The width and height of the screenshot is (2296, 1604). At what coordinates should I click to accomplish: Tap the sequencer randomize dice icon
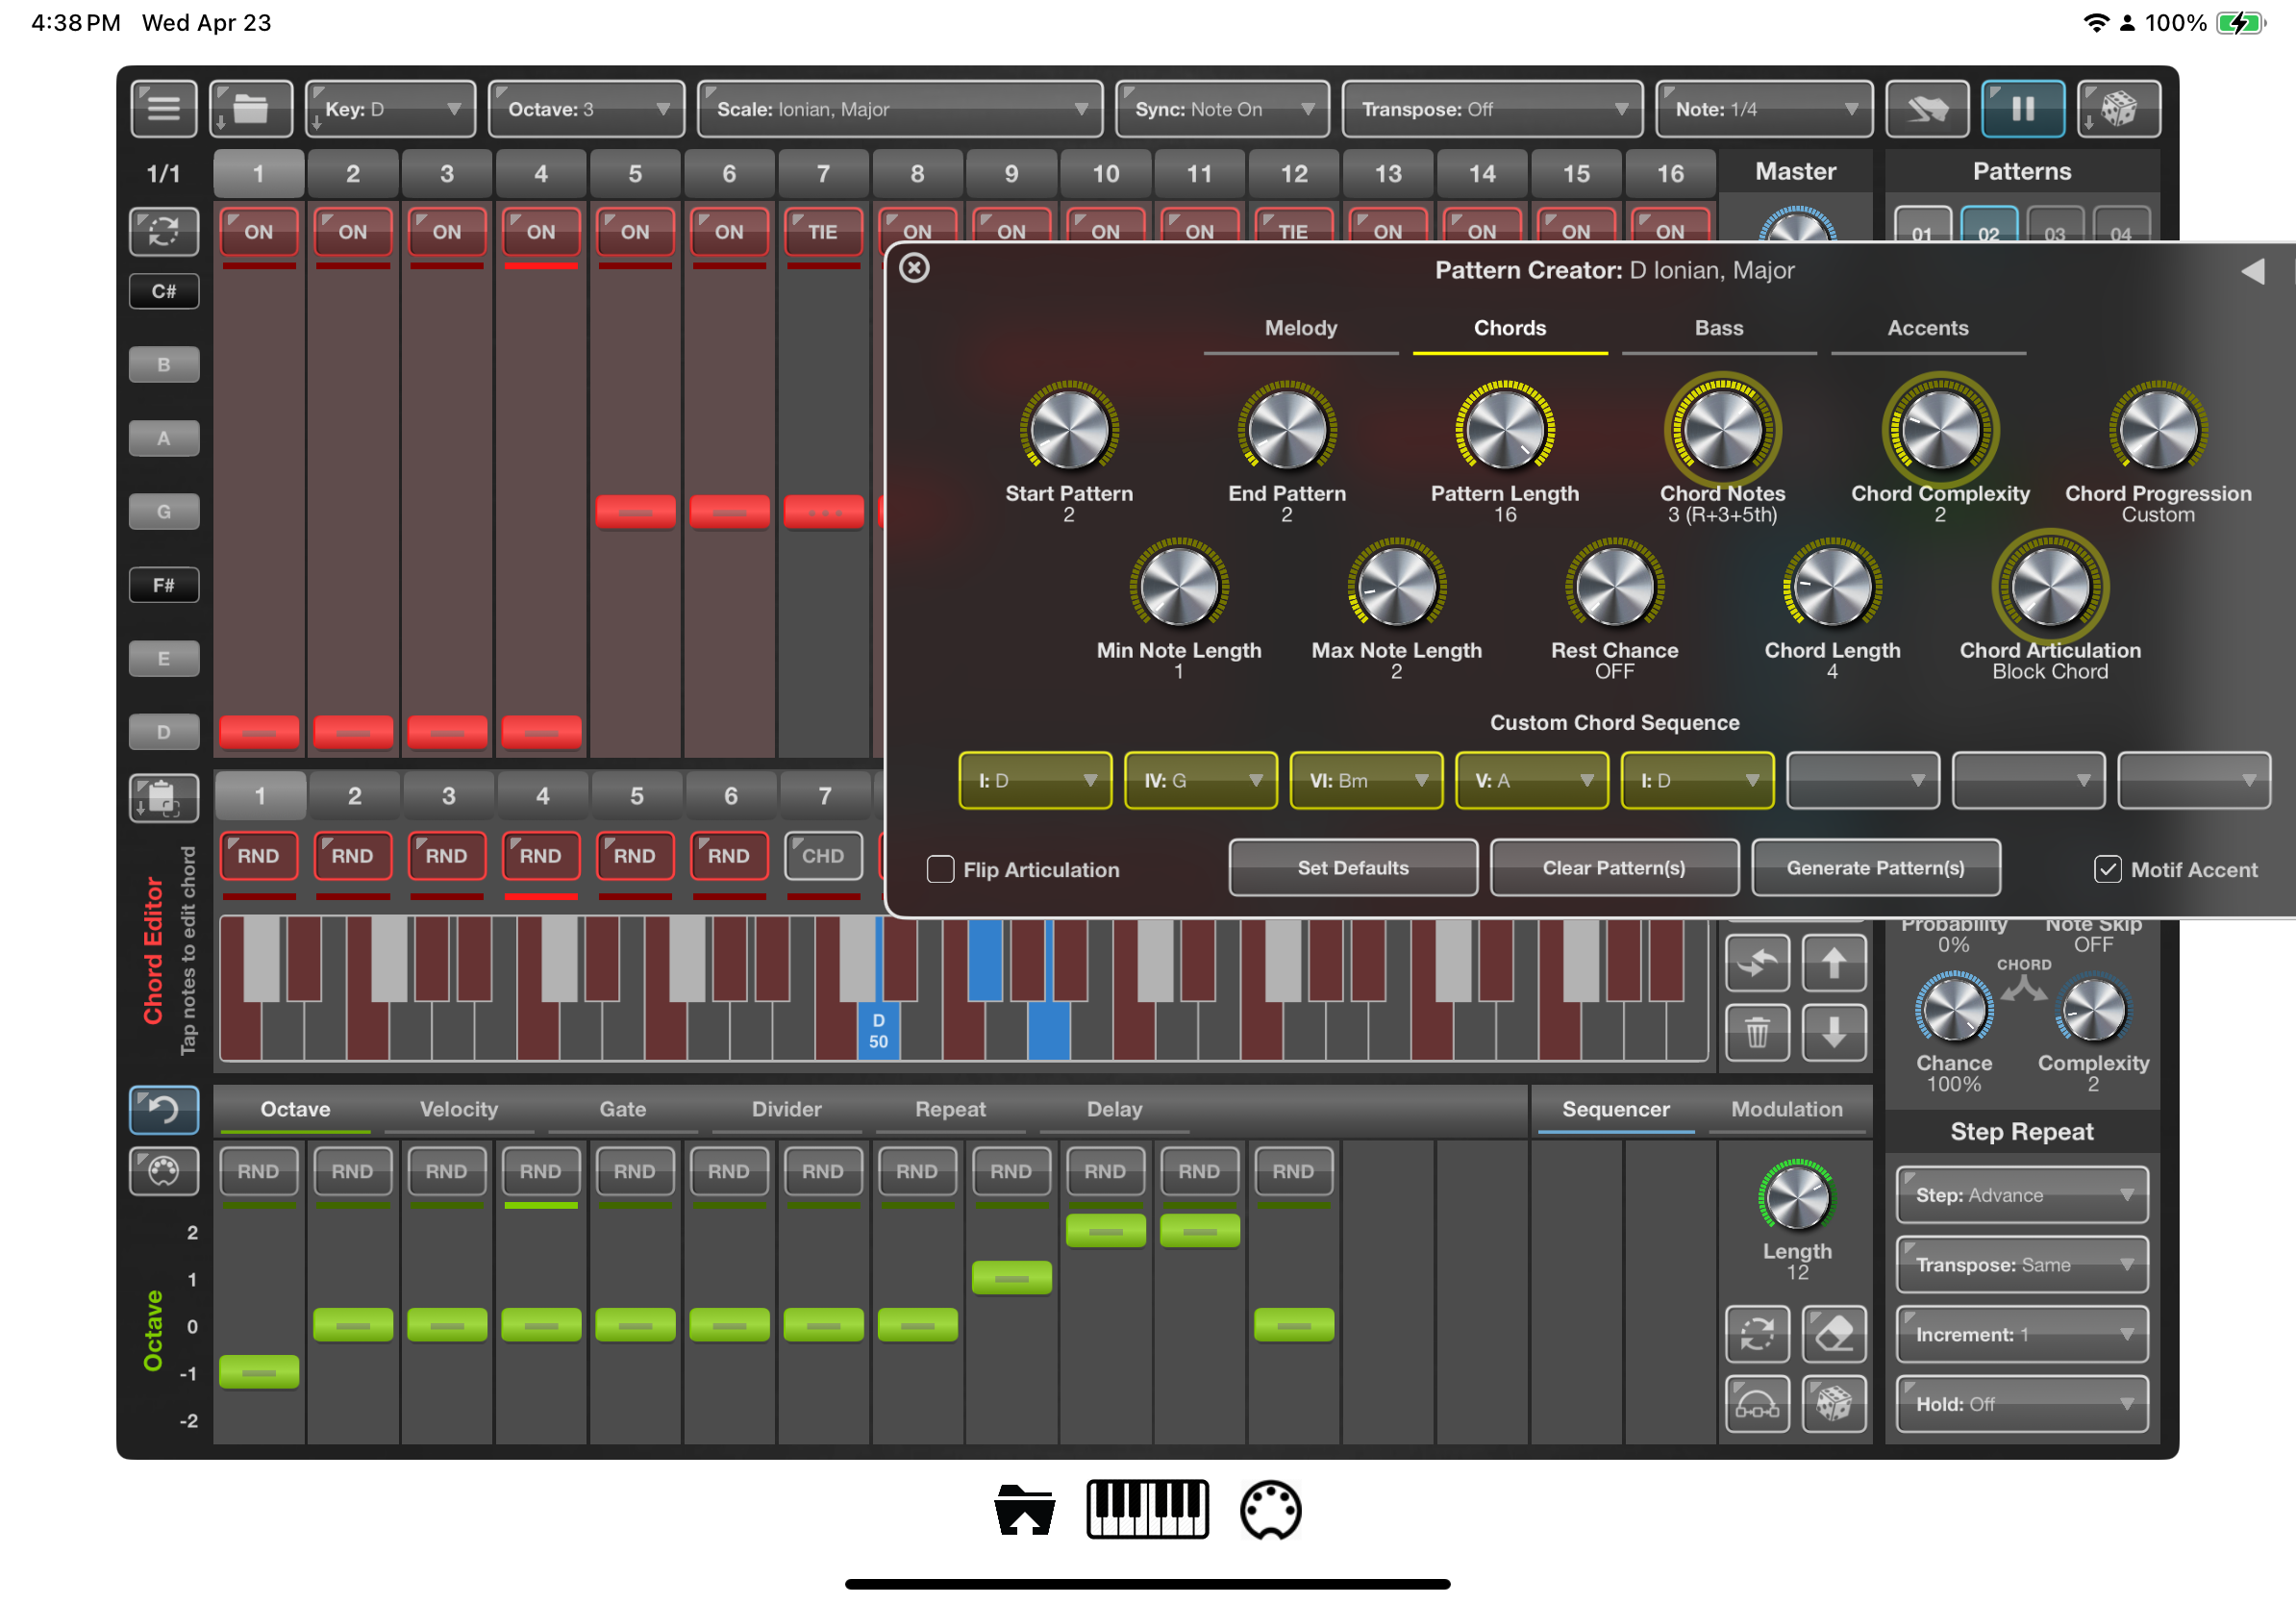click(x=1834, y=1404)
